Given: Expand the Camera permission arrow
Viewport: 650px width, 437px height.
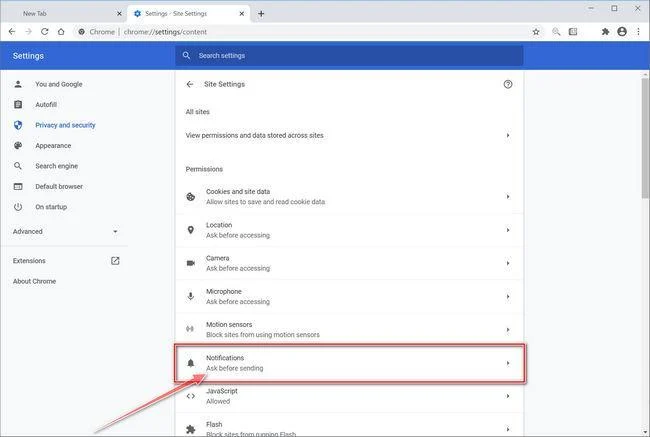Looking at the screenshot, I should point(508,263).
